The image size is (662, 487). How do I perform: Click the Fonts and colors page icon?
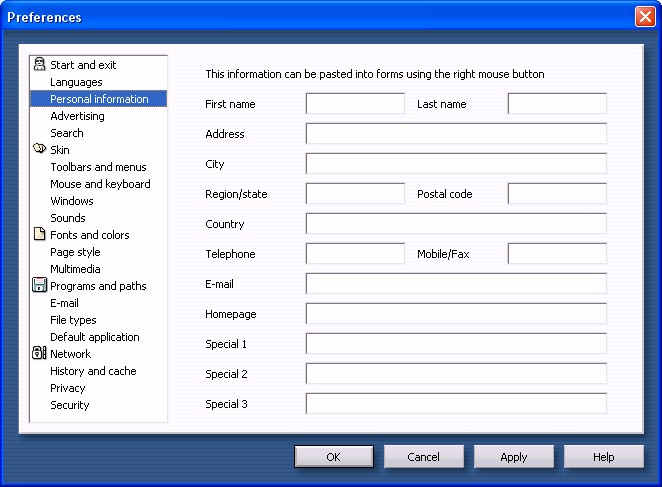click(39, 234)
